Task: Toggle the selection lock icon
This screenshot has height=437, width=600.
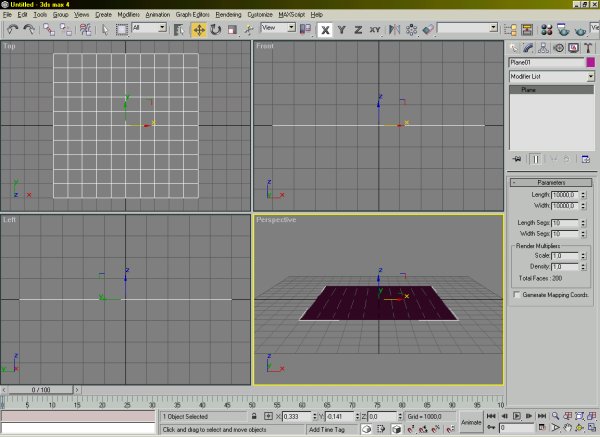Action: pyautogui.click(x=254, y=416)
